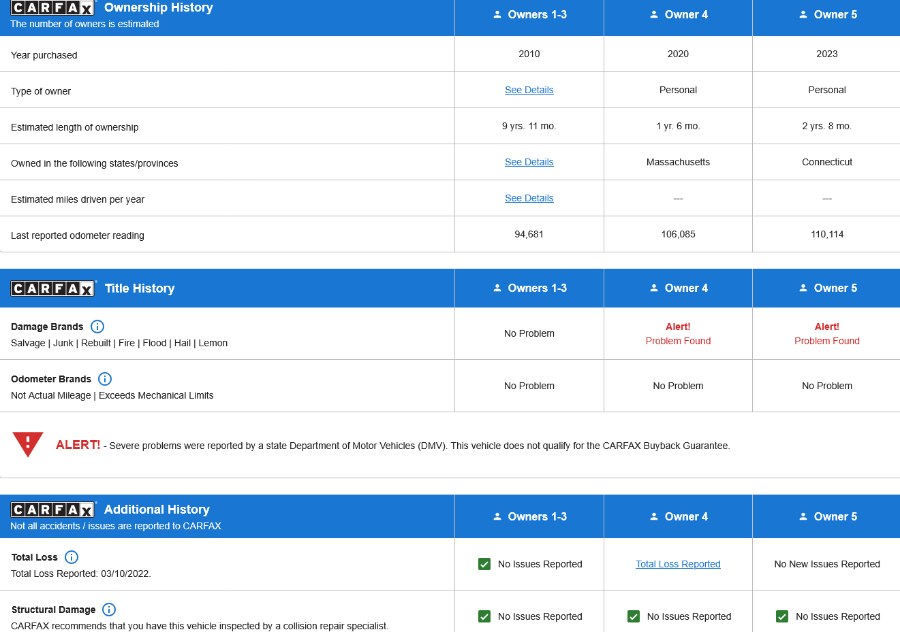Click No New Issues Reported for Owner 5

(x=827, y=564)
